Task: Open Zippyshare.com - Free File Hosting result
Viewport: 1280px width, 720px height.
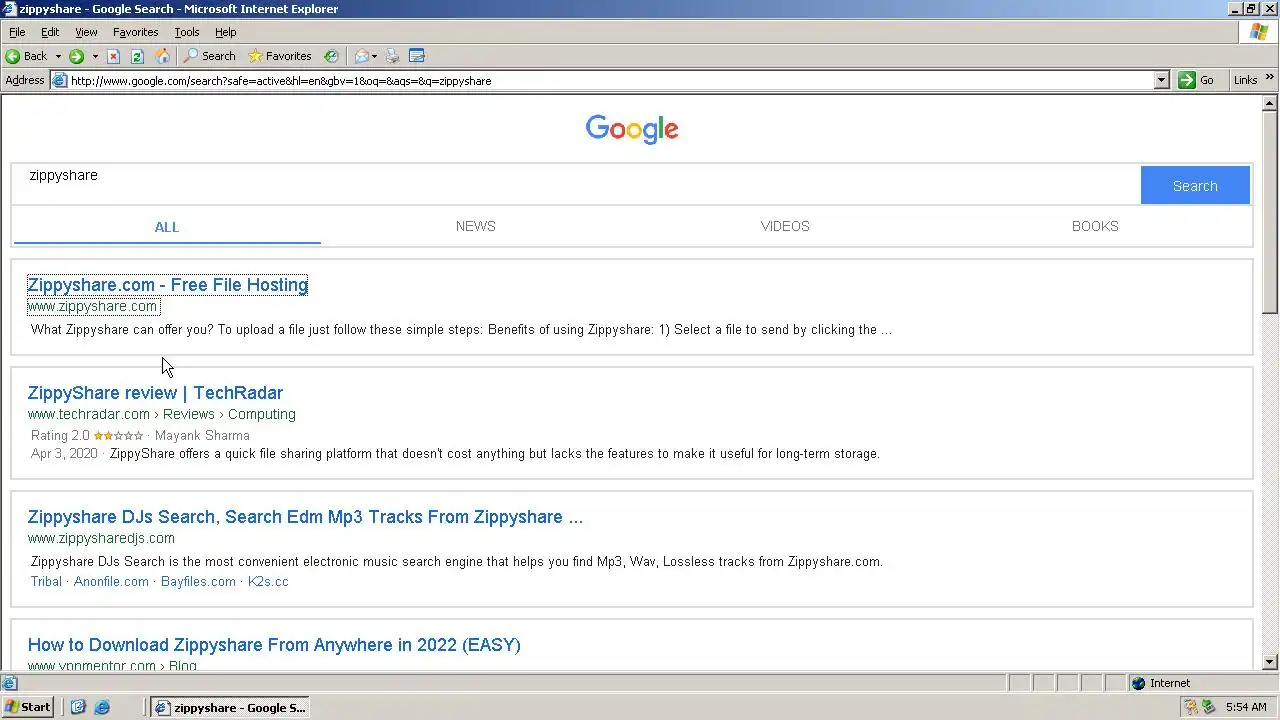Action: pyautogui.click(x=168, y=285)
